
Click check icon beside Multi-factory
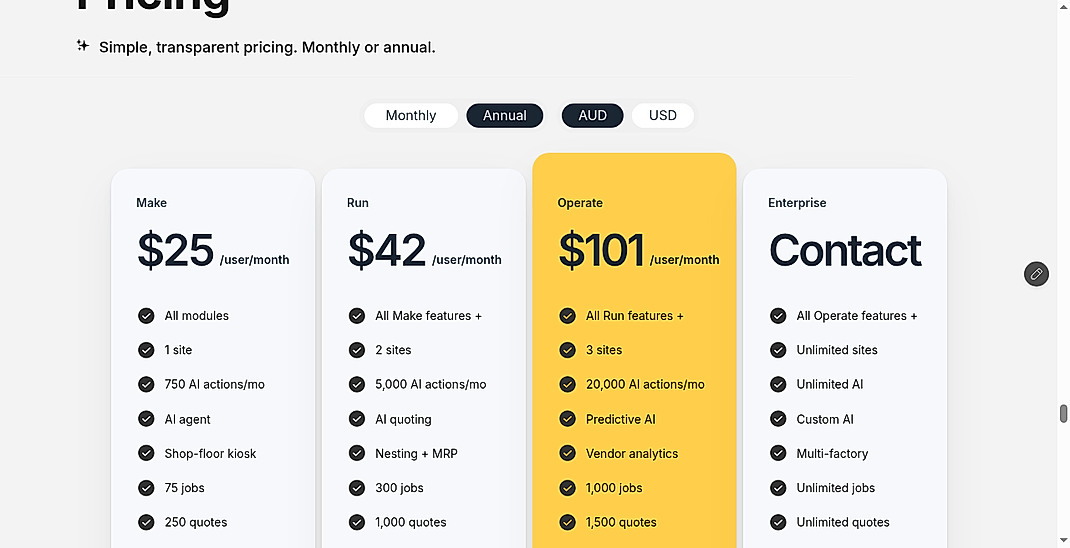(x=779, y=453)
